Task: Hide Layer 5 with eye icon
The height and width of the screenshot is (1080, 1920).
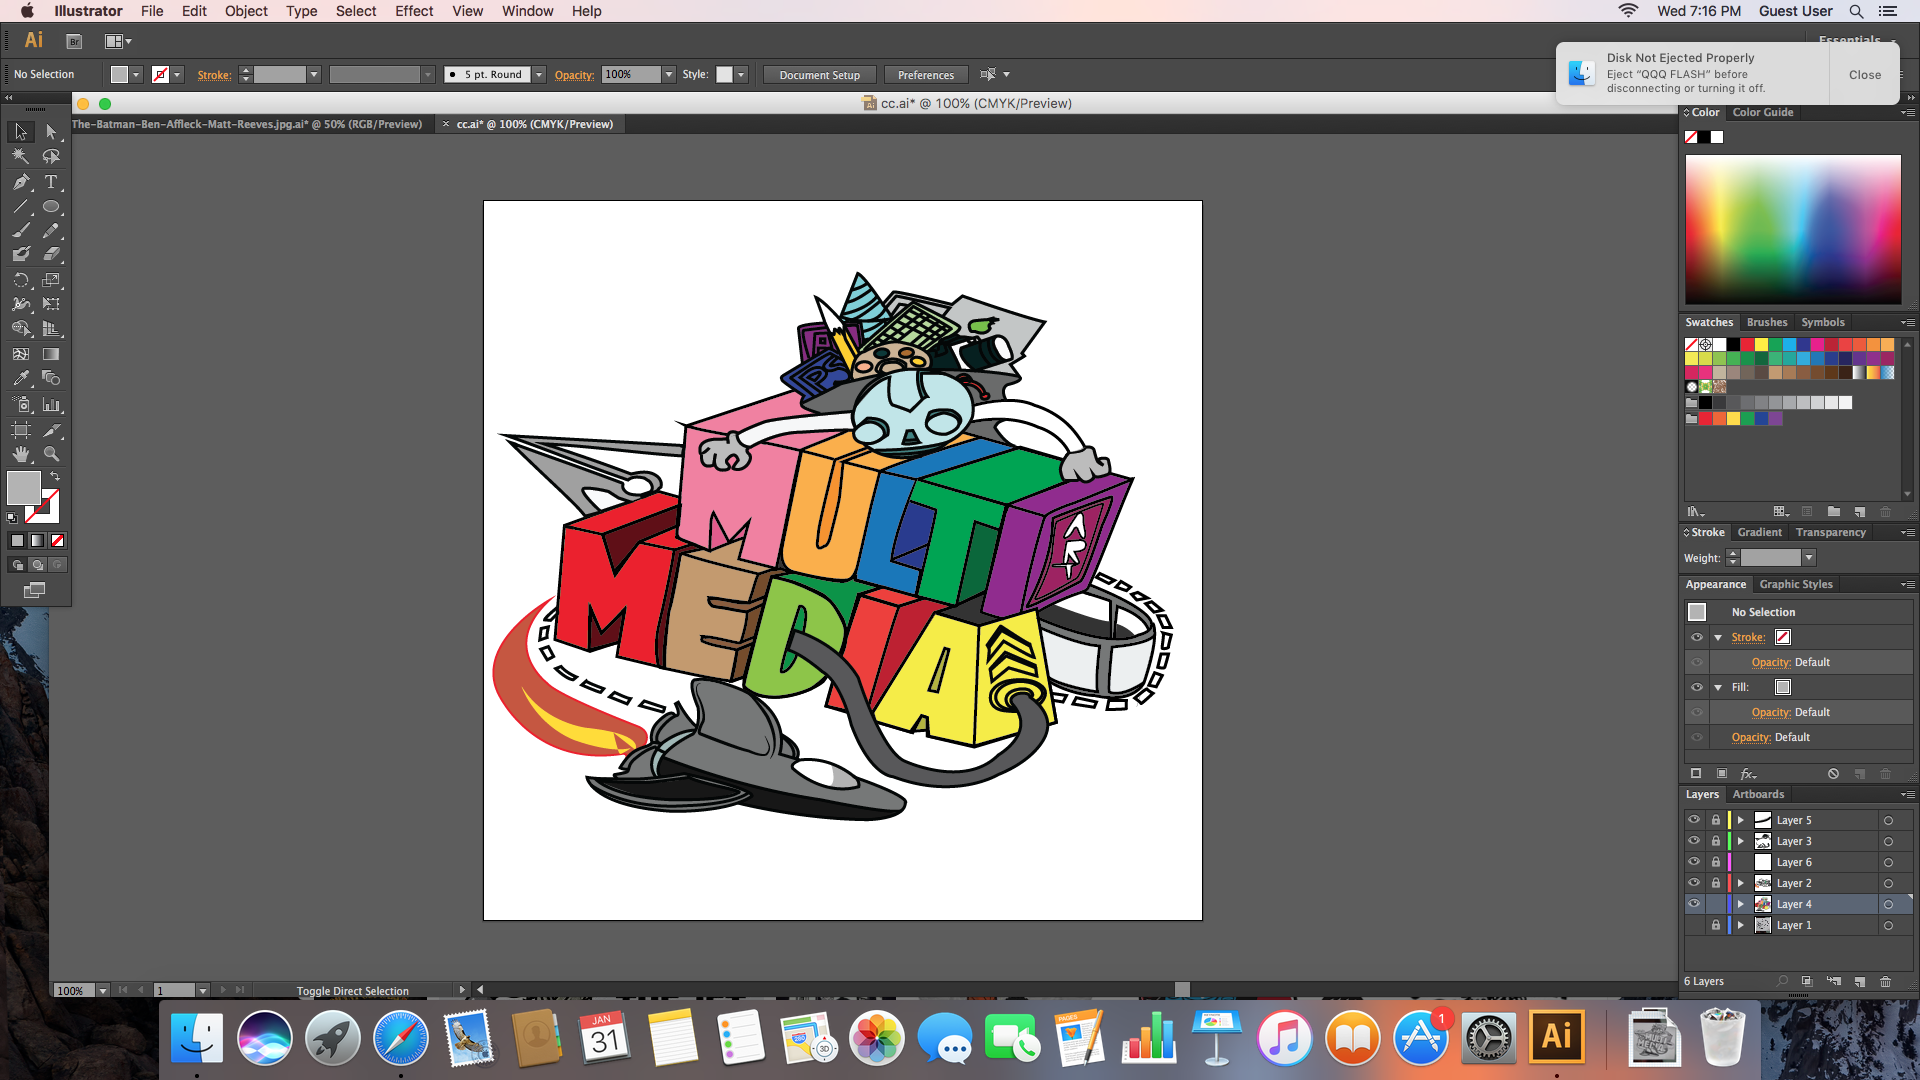Action: (x=1694, y=820)
